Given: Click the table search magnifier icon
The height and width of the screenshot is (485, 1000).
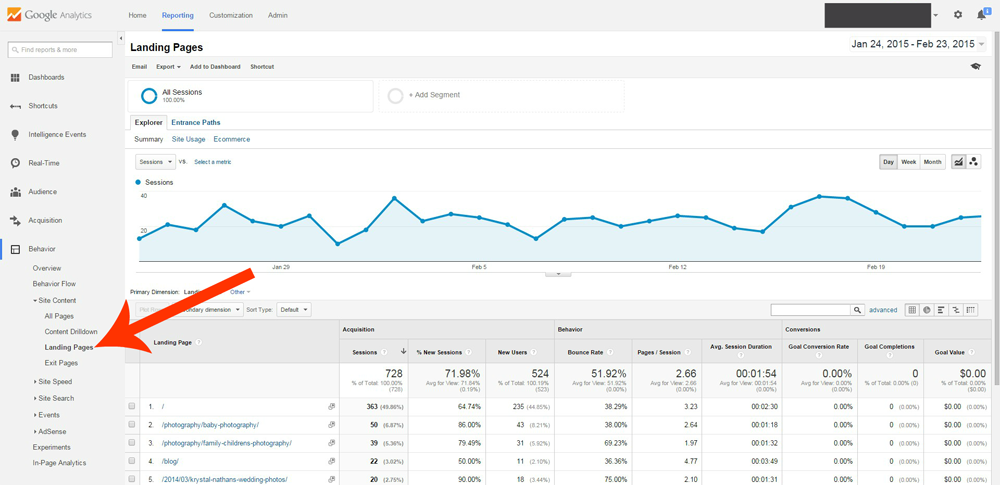Looking at the screenshot, I should click(x=857, y=310).
